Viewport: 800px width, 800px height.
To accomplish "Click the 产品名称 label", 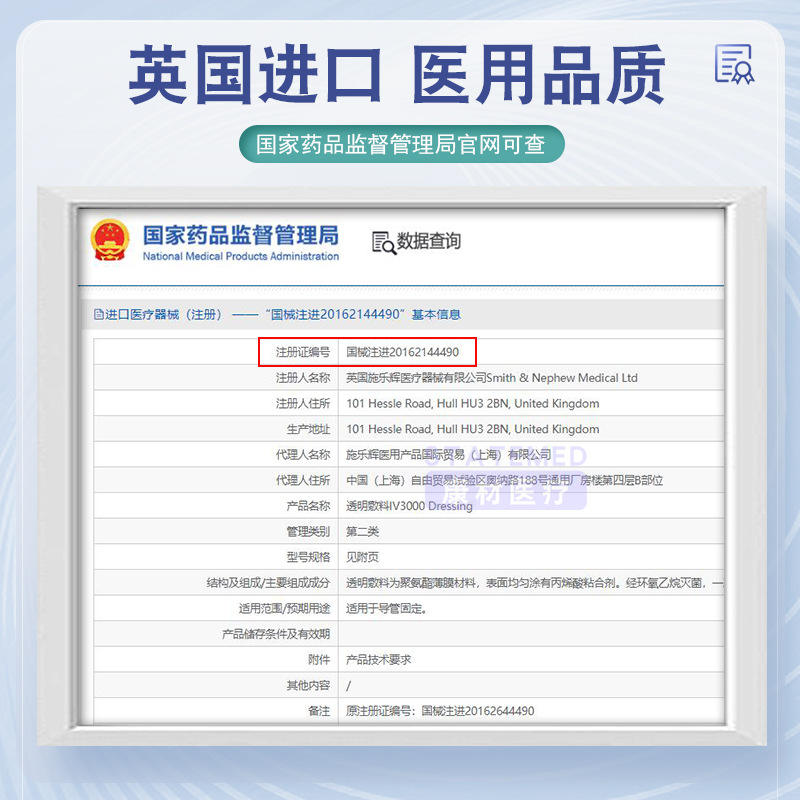I will click(308, 506).
